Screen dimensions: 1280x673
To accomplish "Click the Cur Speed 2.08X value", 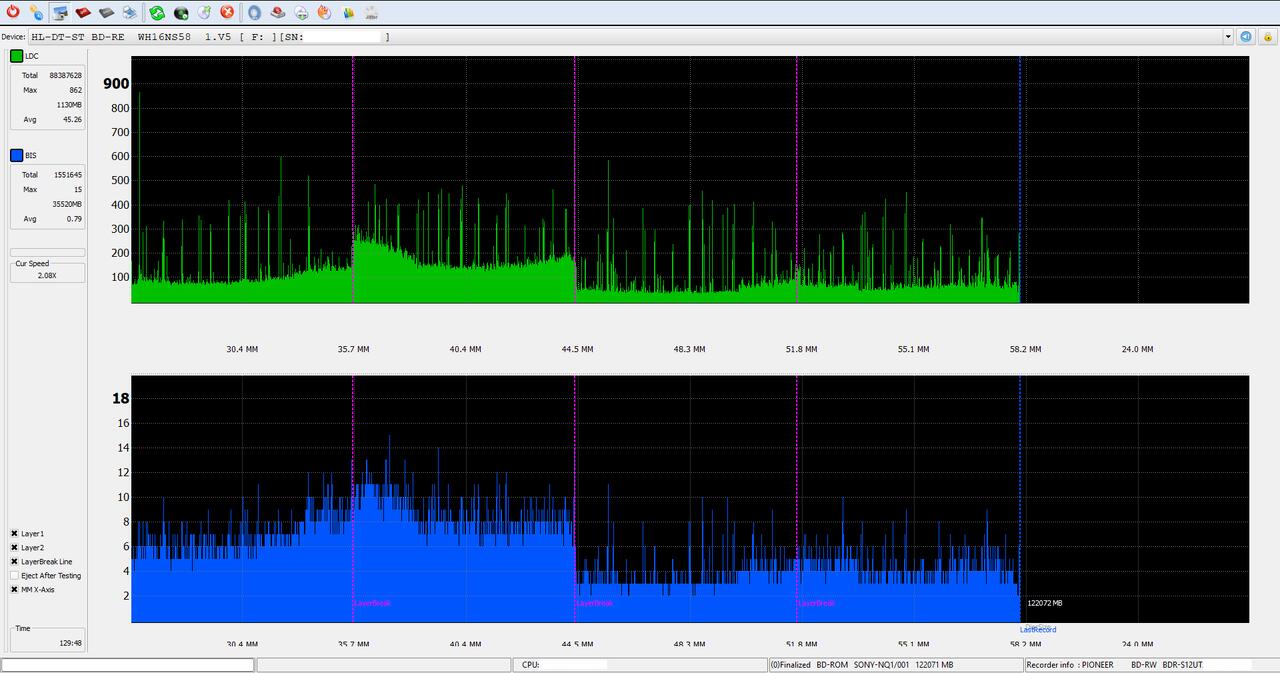I will [47, 275].
